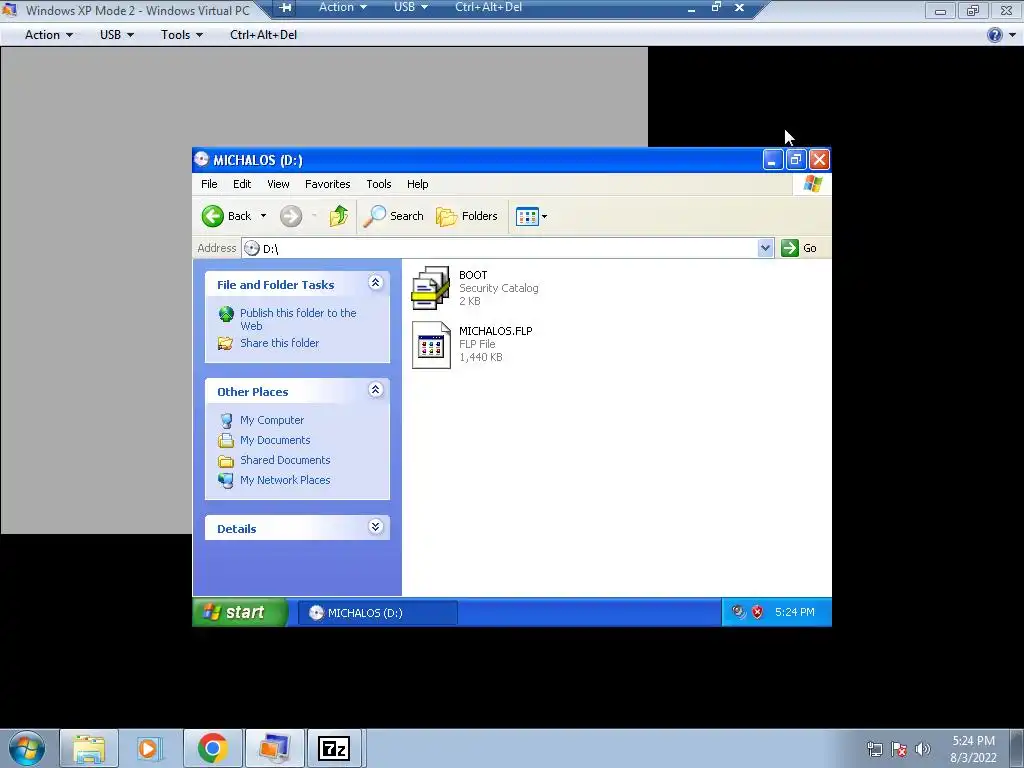Click the disc icon in the Address bar

click(252, 248)
